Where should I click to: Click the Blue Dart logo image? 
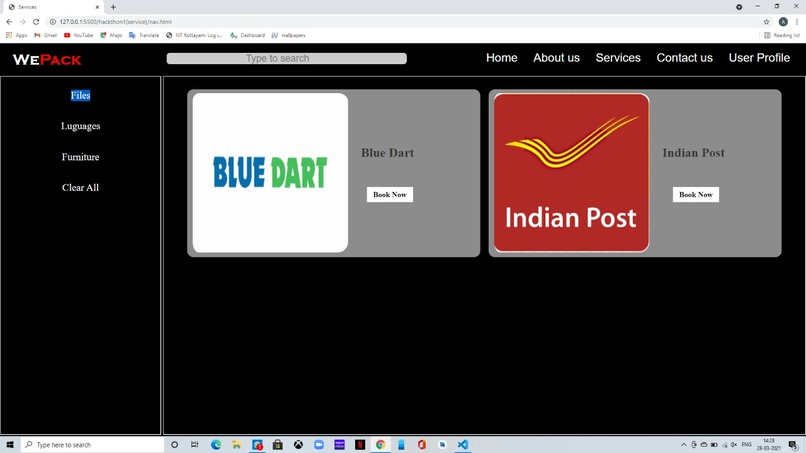[x=270, y=173]
